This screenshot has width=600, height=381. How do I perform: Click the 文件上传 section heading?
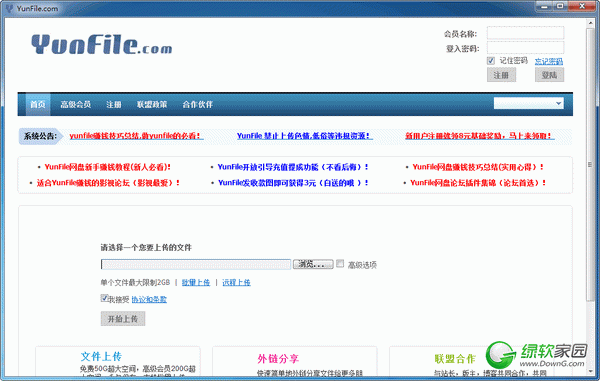[101, 357]
